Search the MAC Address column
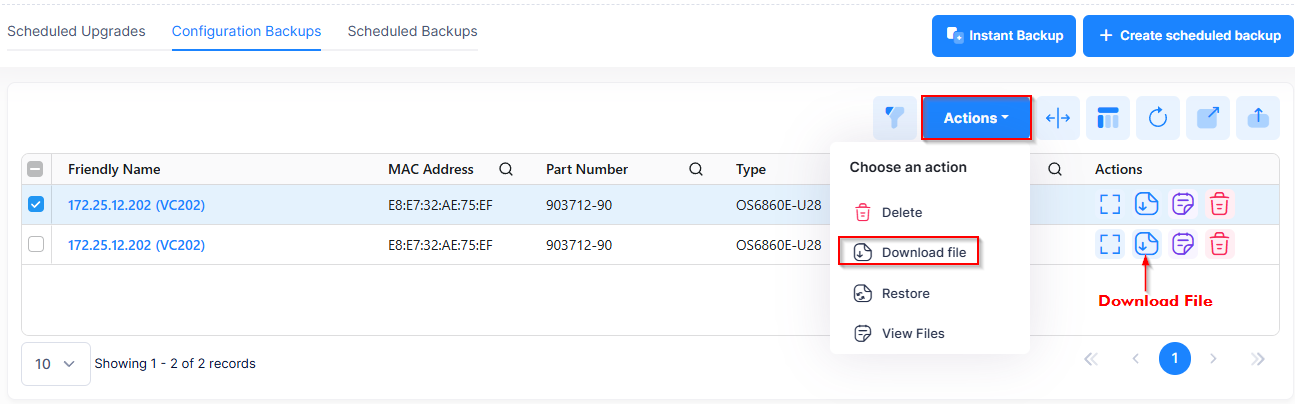 click(506, 169)
